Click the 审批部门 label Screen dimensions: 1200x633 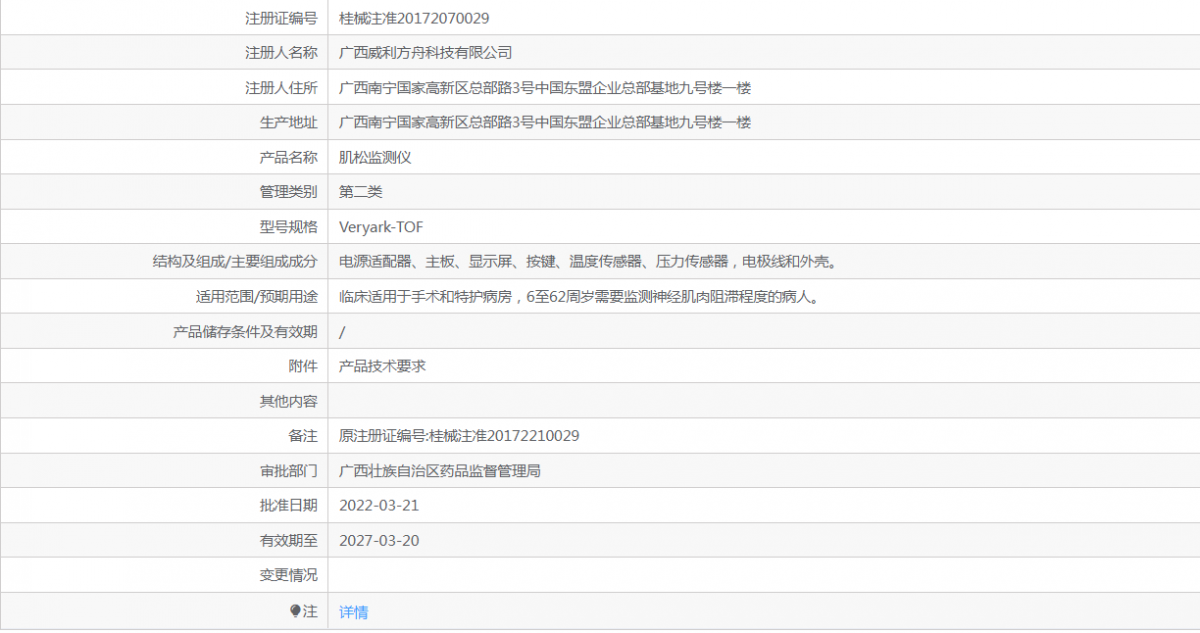click(288, 471)
